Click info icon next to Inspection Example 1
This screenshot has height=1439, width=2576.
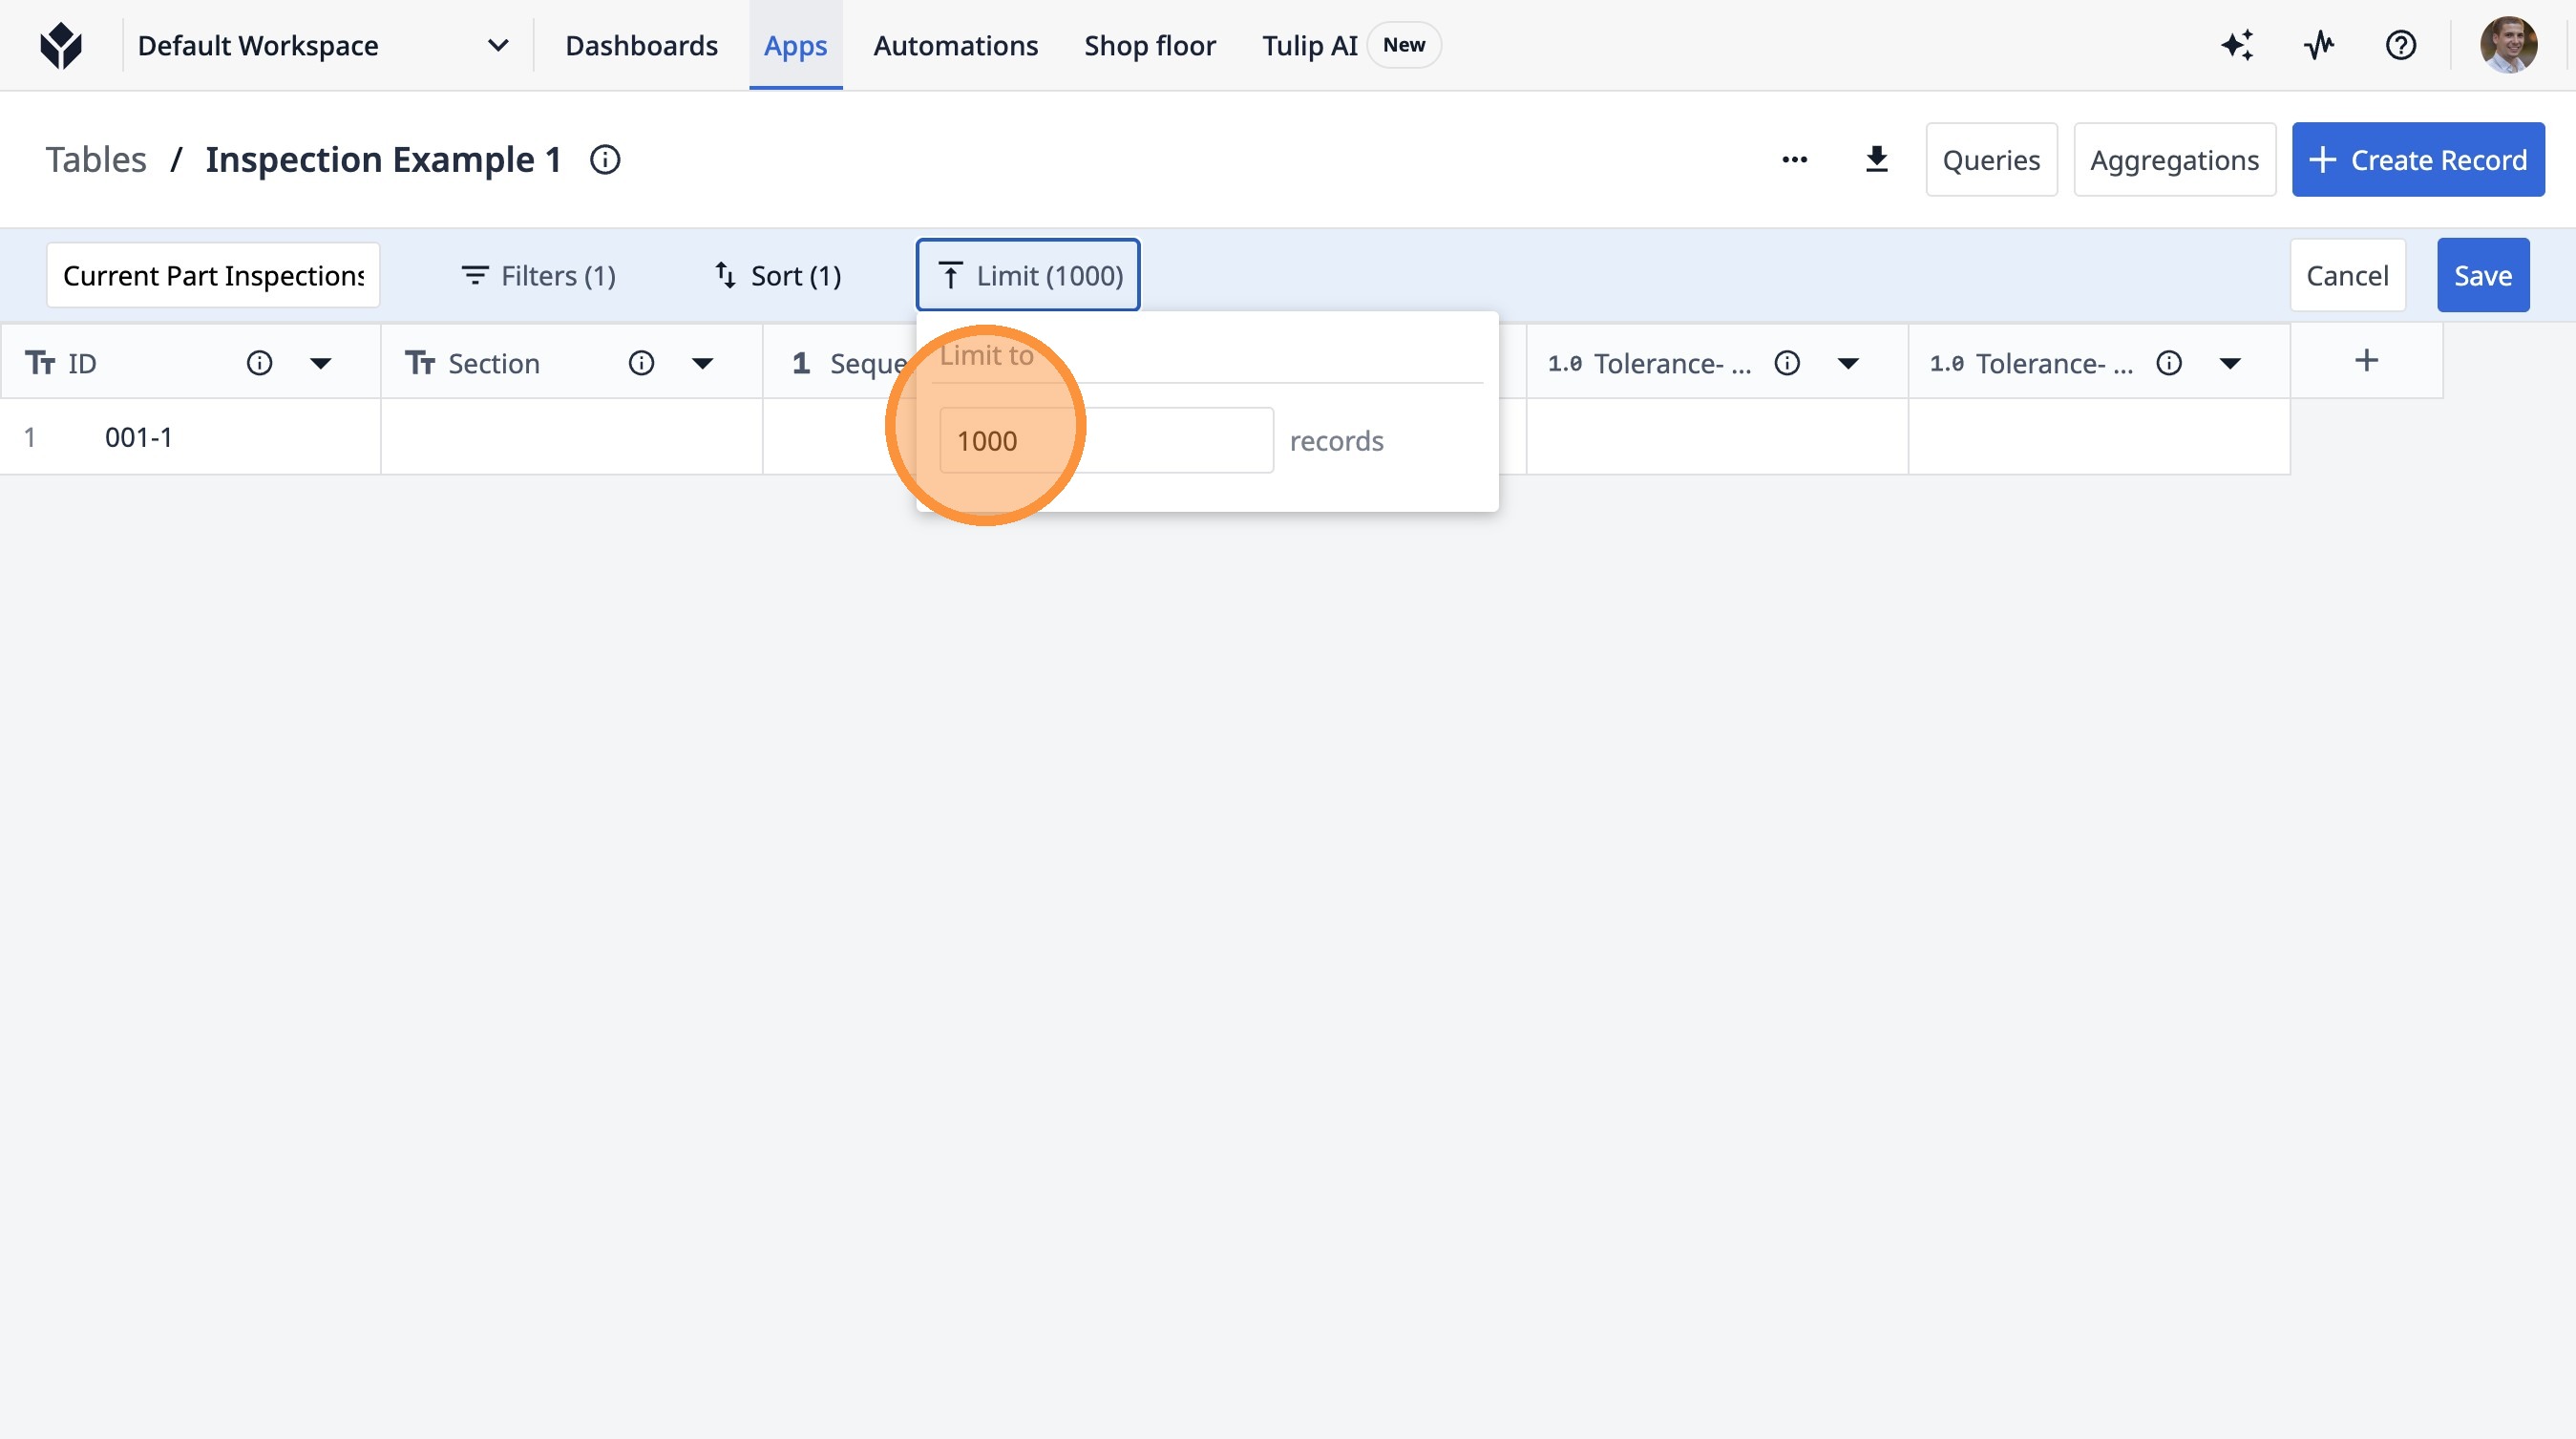pos(605,160)
